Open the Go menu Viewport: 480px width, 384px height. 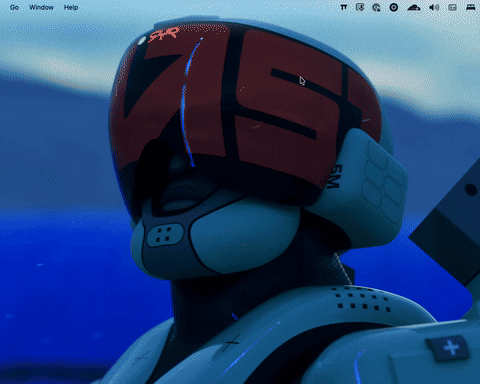(x=14, y=7)
